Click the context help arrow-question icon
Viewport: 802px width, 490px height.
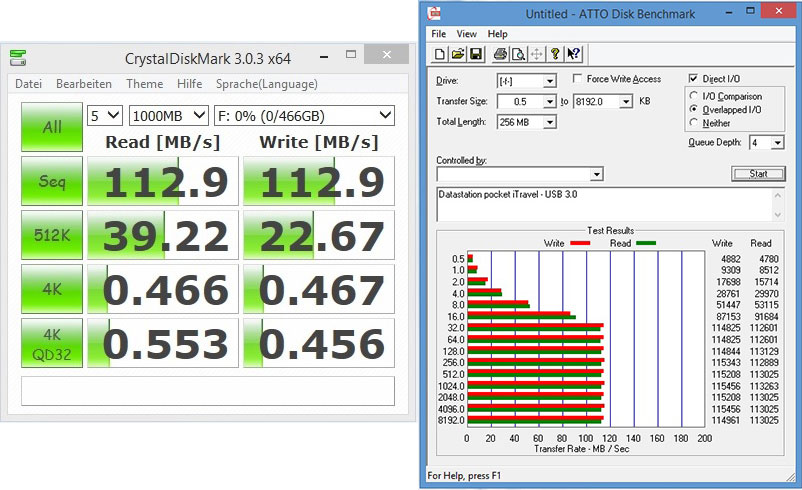[573, 54]
